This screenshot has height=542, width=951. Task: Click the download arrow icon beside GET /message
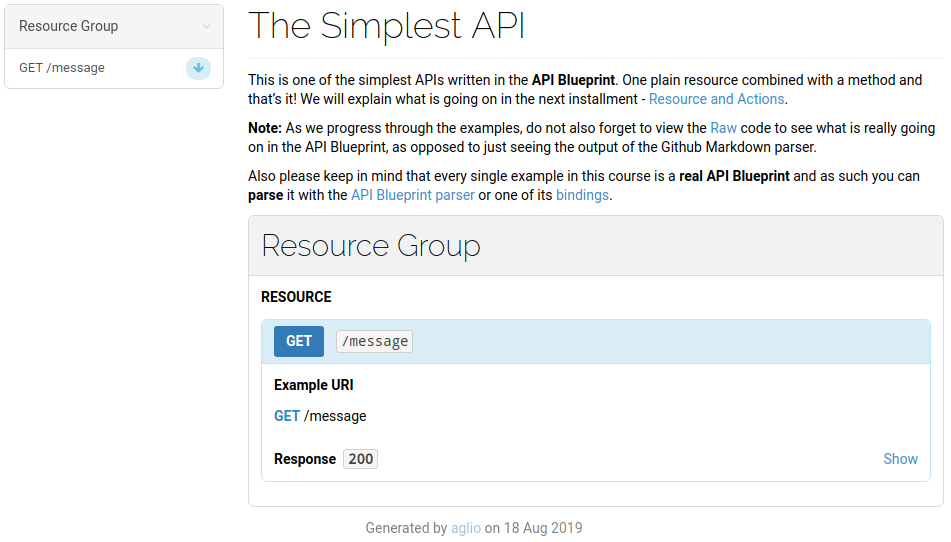coord(198,68)
